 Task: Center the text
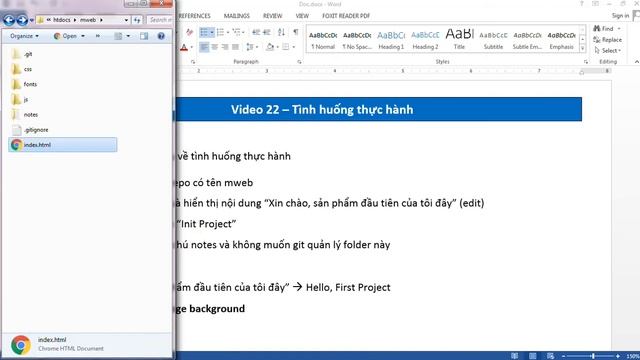pos(214,47)
